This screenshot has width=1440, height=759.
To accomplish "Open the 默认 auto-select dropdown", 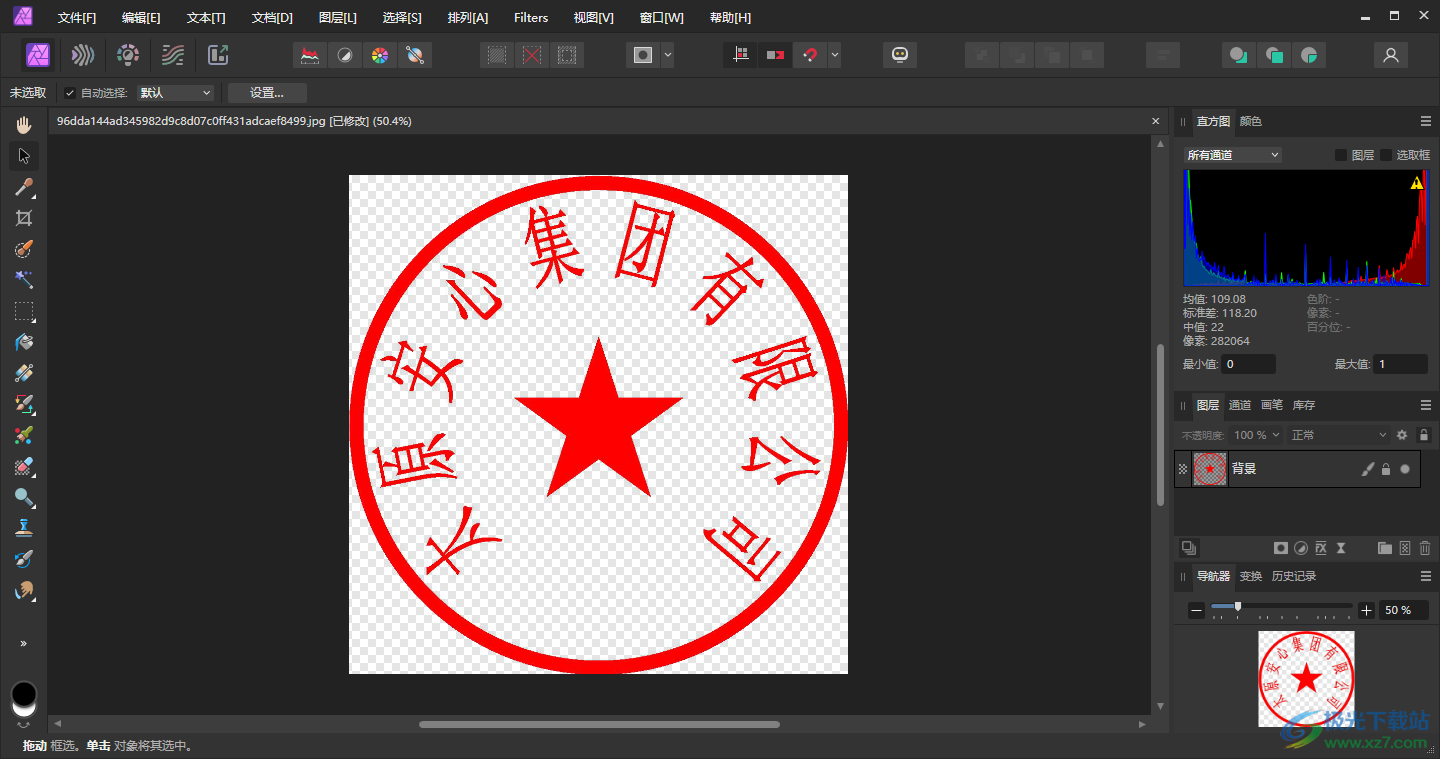I will pyautogui.click(x=176, y=93).
